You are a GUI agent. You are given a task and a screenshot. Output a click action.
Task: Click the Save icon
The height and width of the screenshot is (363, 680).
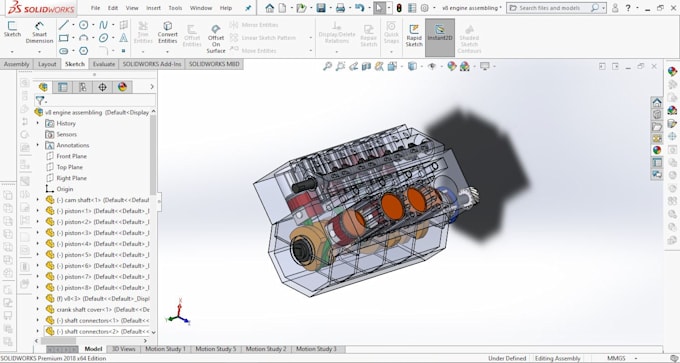[321, 8]
